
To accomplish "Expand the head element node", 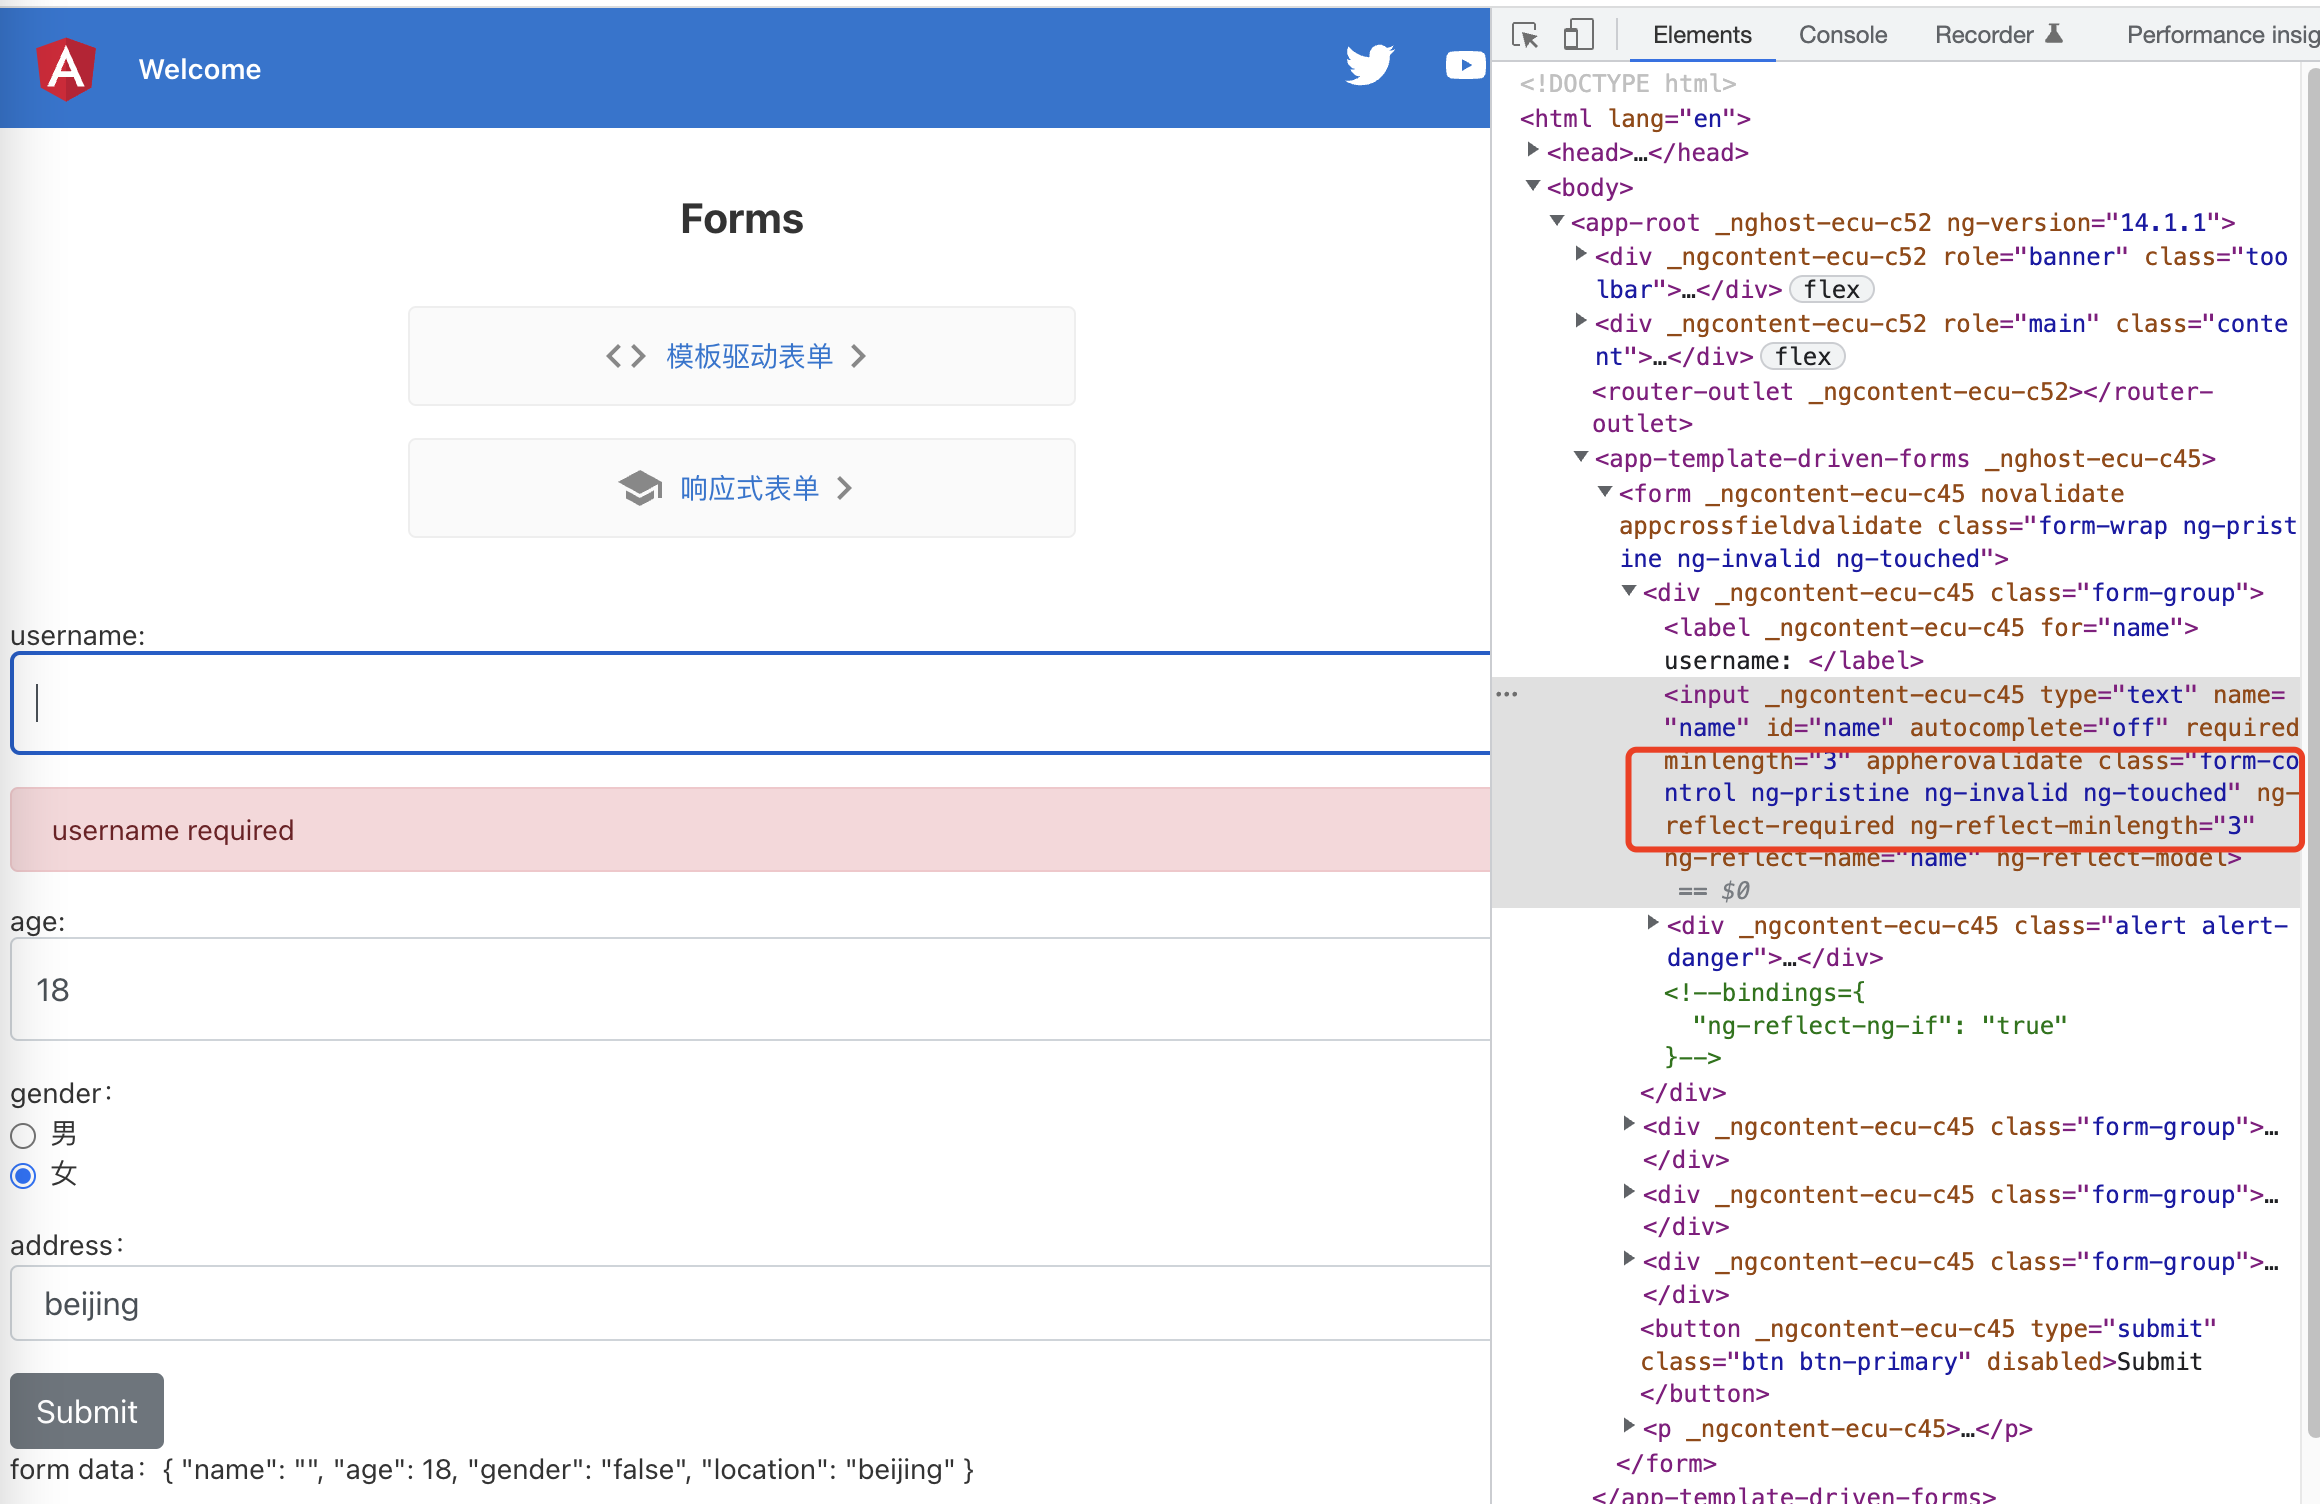I will click(1533, 151).
